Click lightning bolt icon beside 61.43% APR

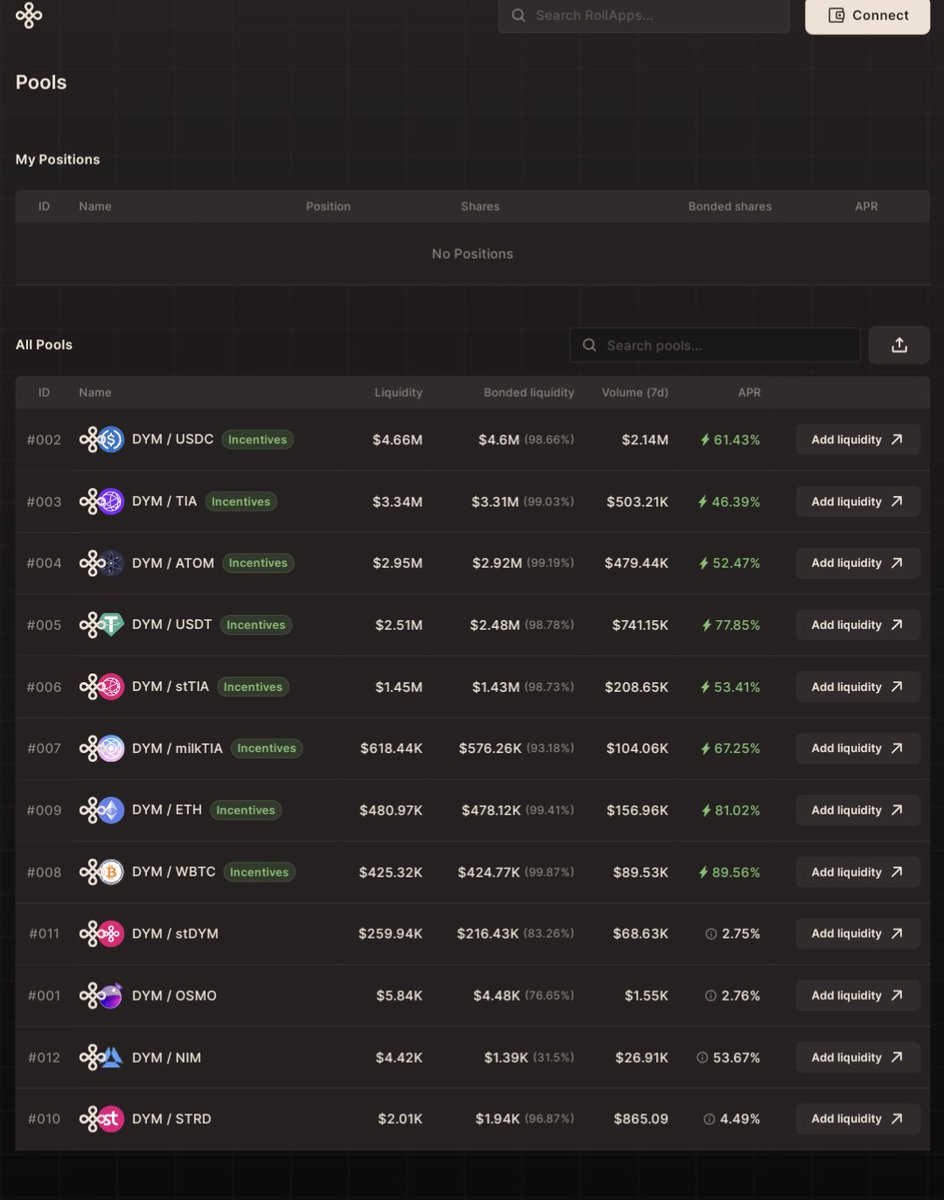(x=705, y=439)
